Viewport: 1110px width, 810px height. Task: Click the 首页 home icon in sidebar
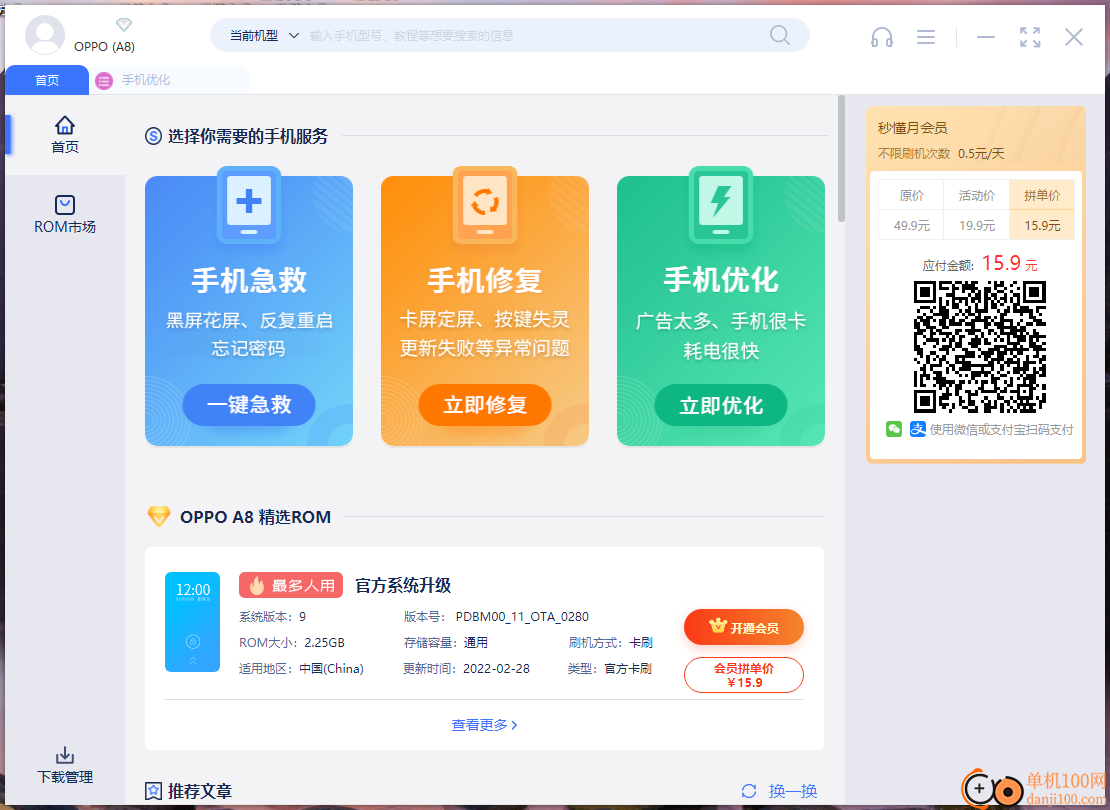pos(65,125)
